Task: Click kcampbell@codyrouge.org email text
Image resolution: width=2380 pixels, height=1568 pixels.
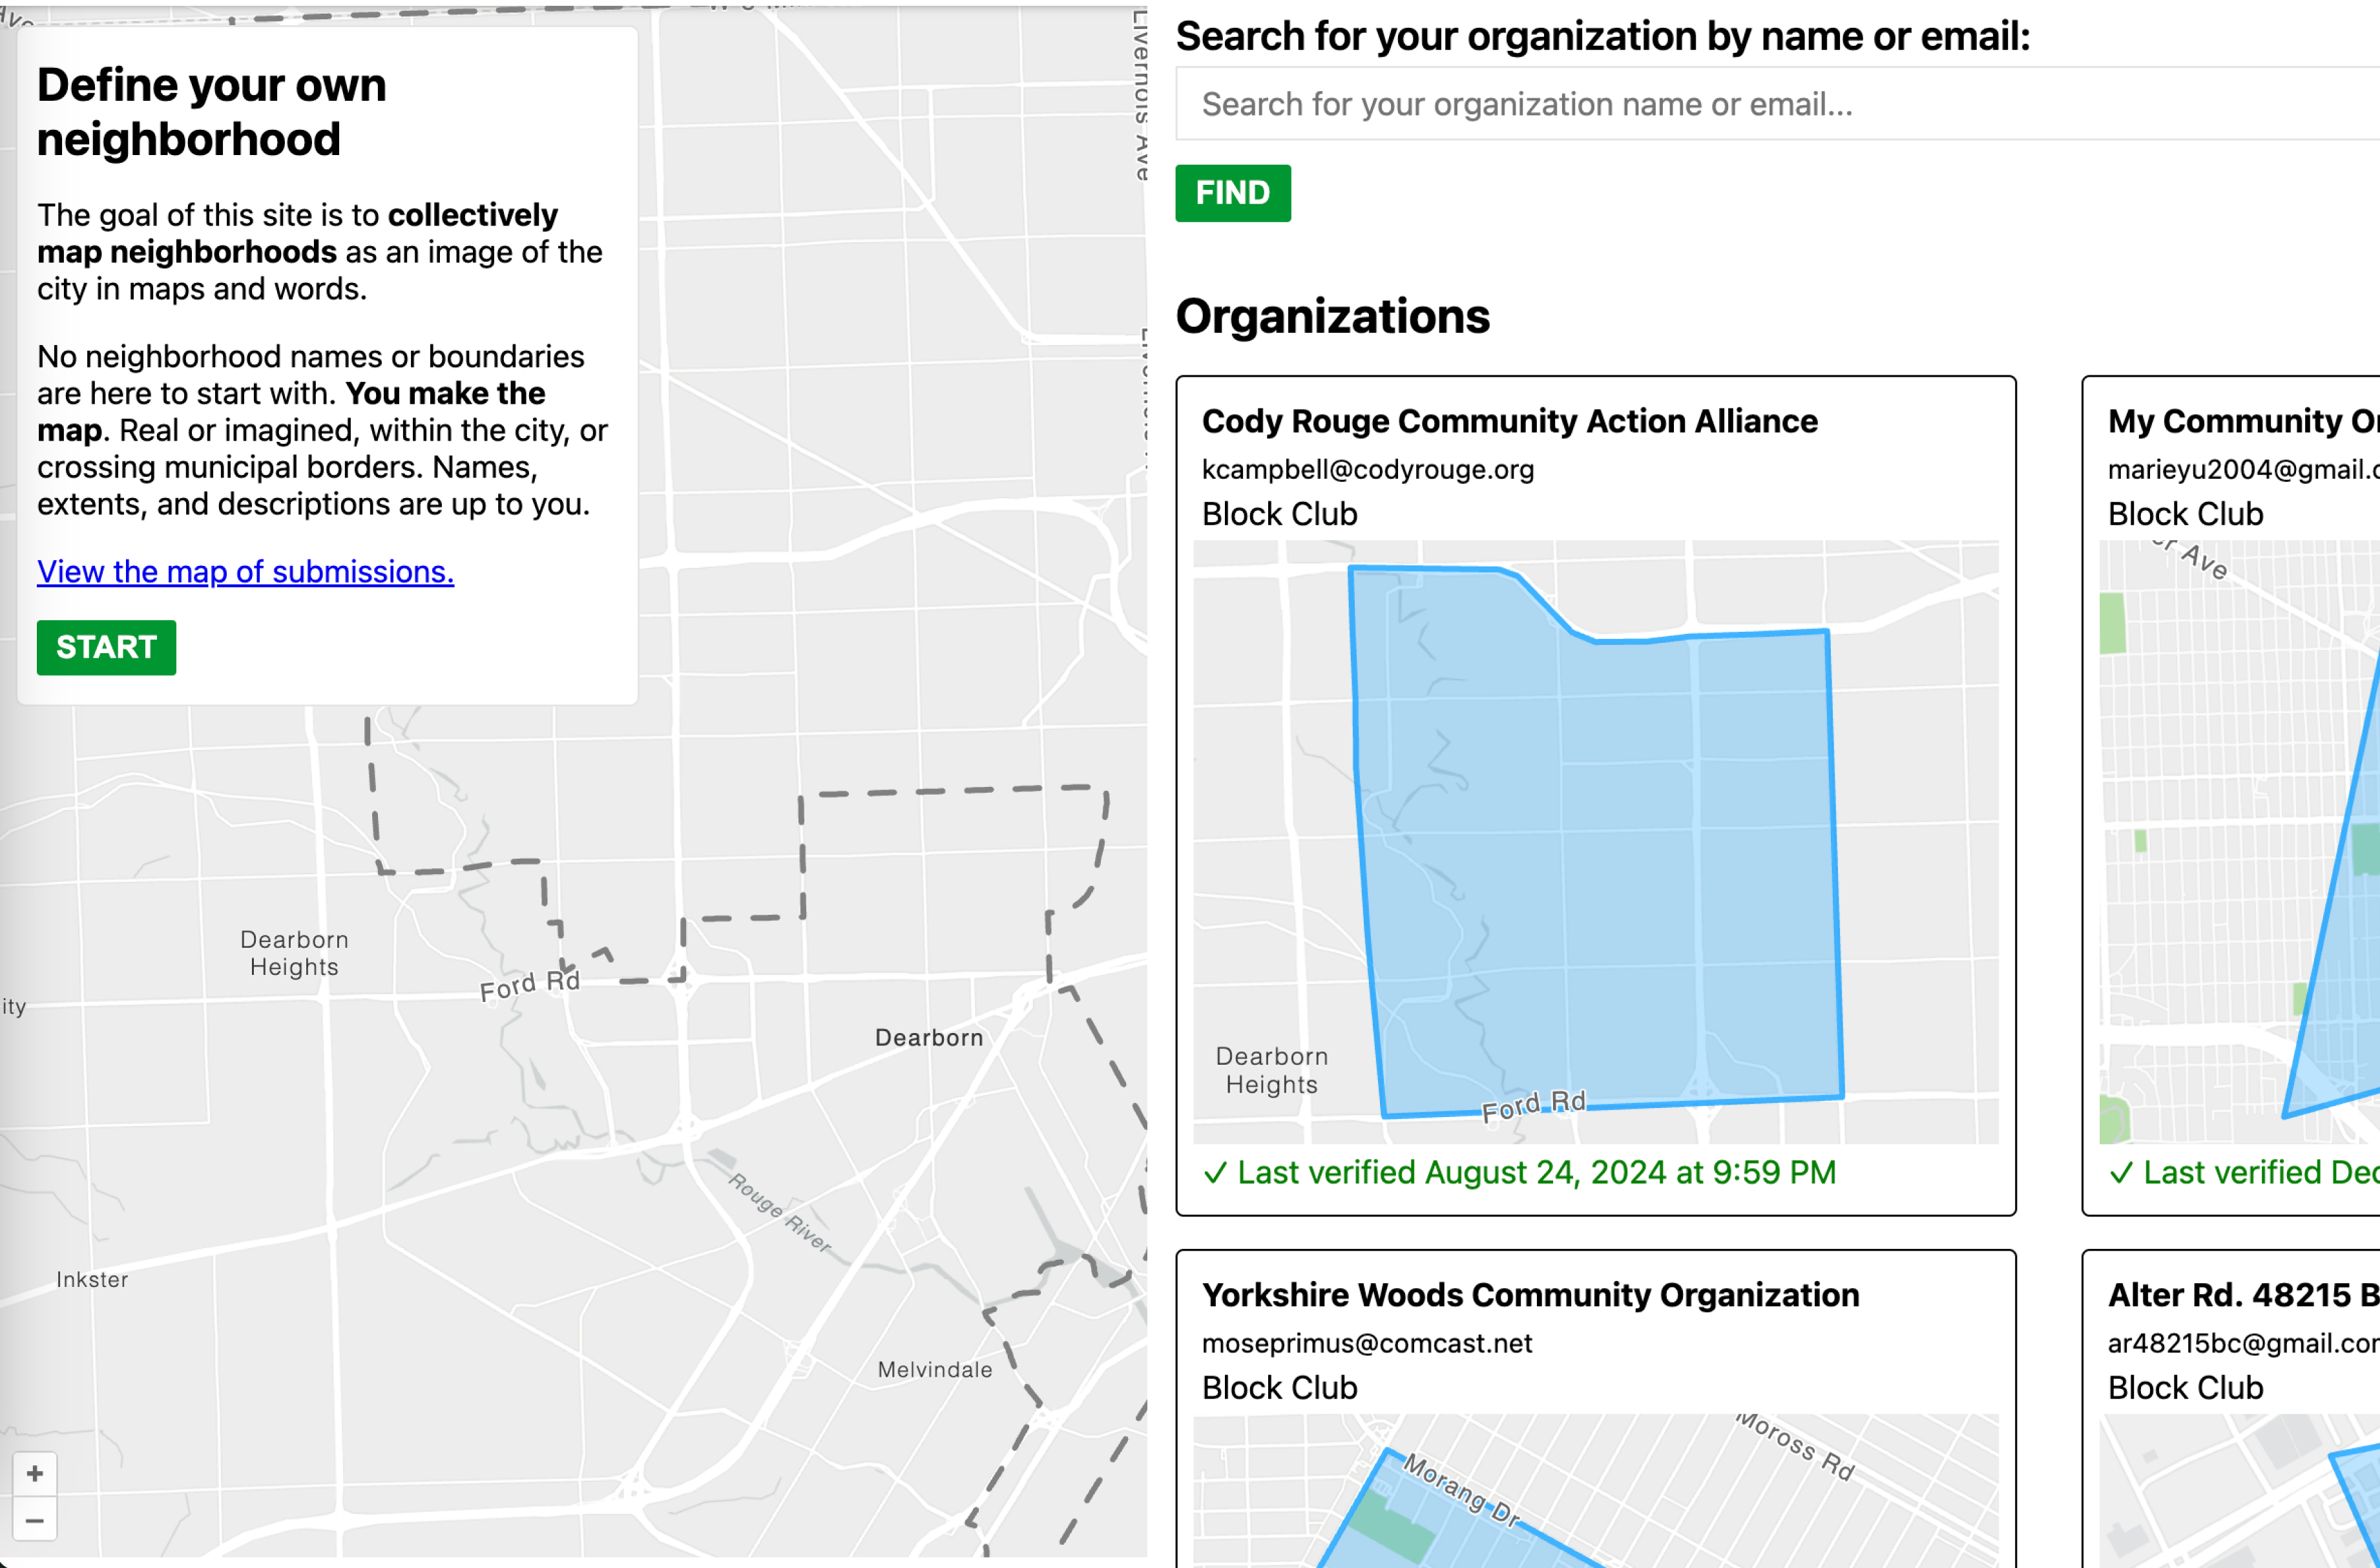Action: point(1368,469)
